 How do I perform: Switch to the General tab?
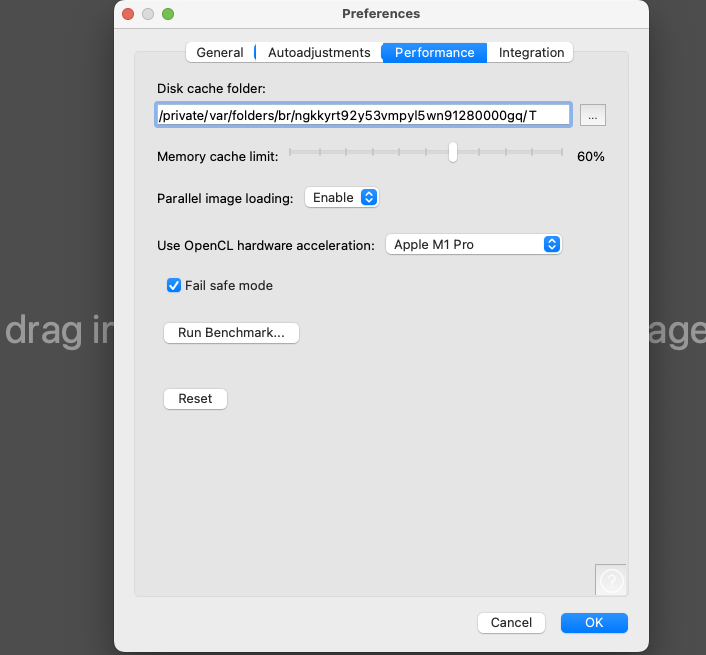(220, 53)
